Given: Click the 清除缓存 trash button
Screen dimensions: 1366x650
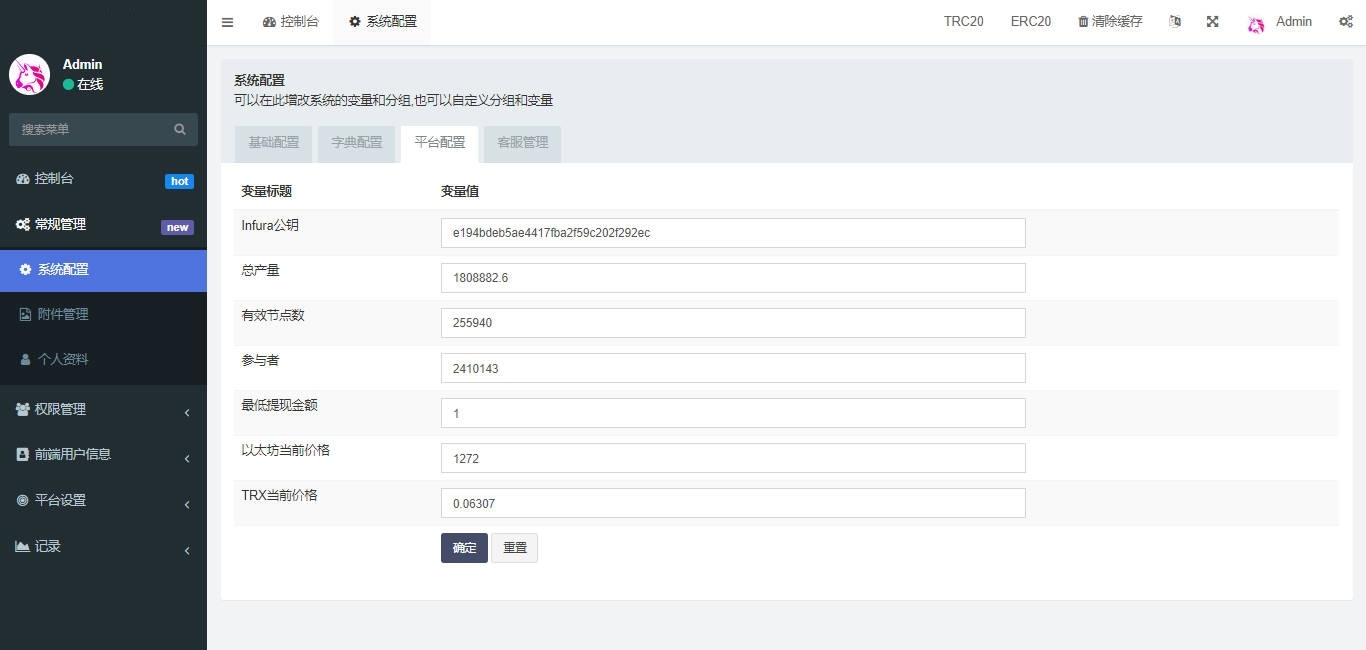Looking at the screenshot, I should [1109, 22].
